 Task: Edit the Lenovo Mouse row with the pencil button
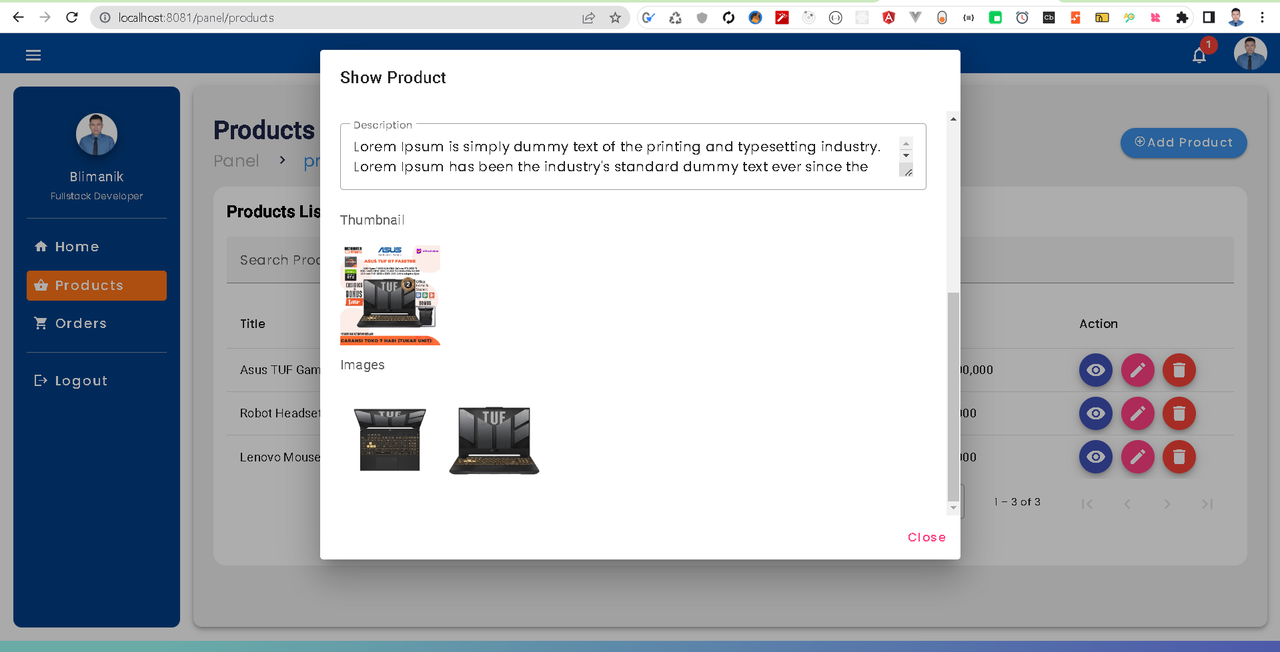1137,457
